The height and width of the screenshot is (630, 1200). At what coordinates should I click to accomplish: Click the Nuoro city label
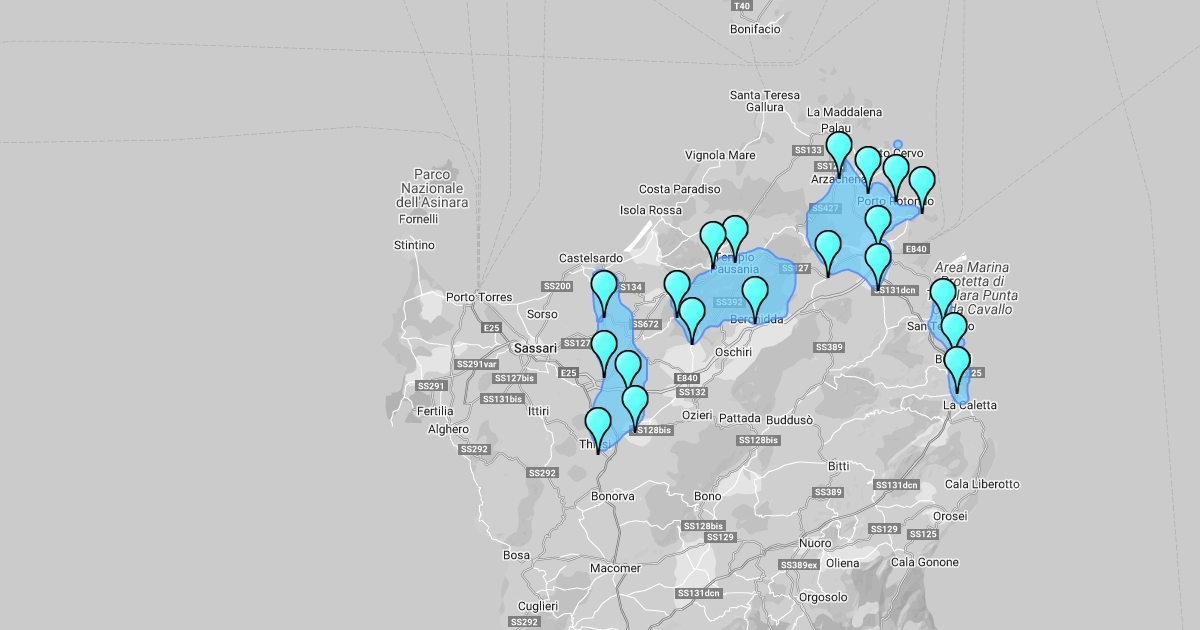point(815,543)
